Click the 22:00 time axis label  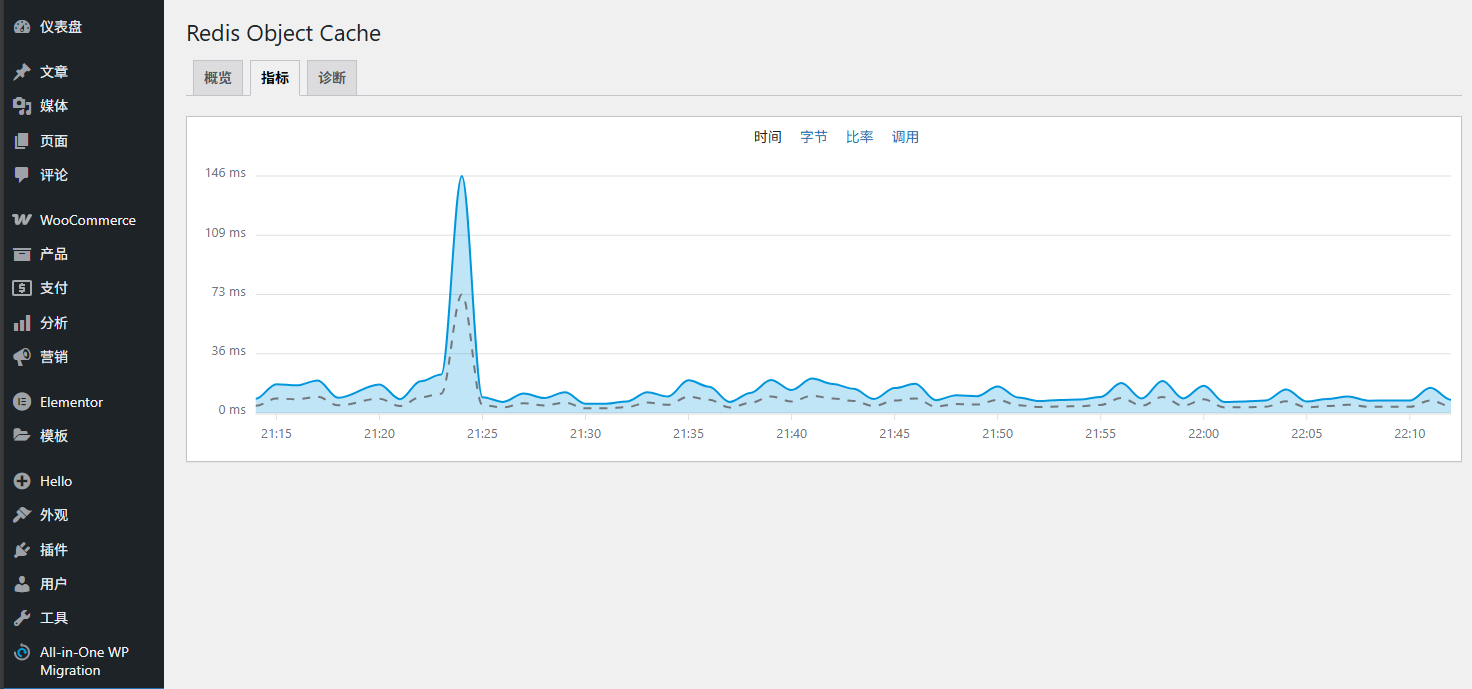tap(1203, 433)
